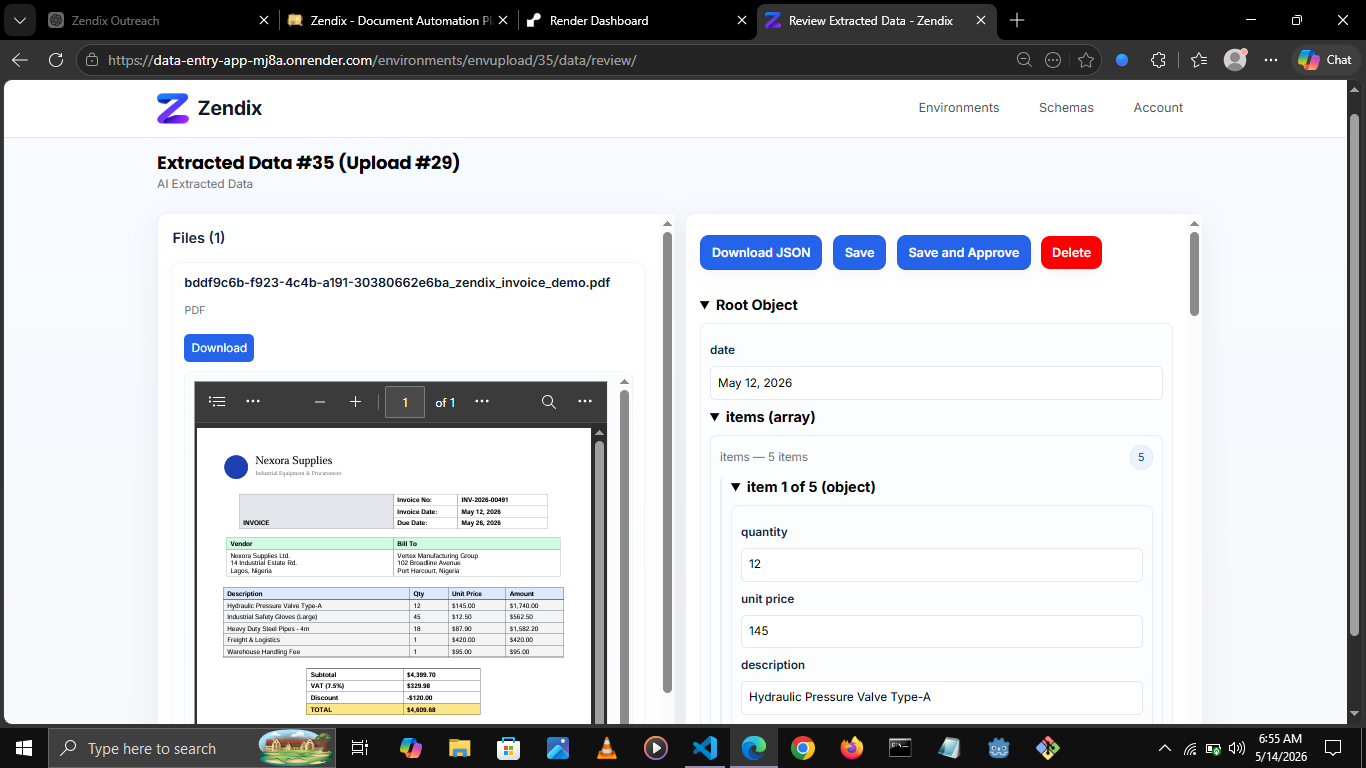The width and height of the screenshot is (1366, 768).
Task: Open File Explorer from taskbar
Action: [x=459, y=748]
